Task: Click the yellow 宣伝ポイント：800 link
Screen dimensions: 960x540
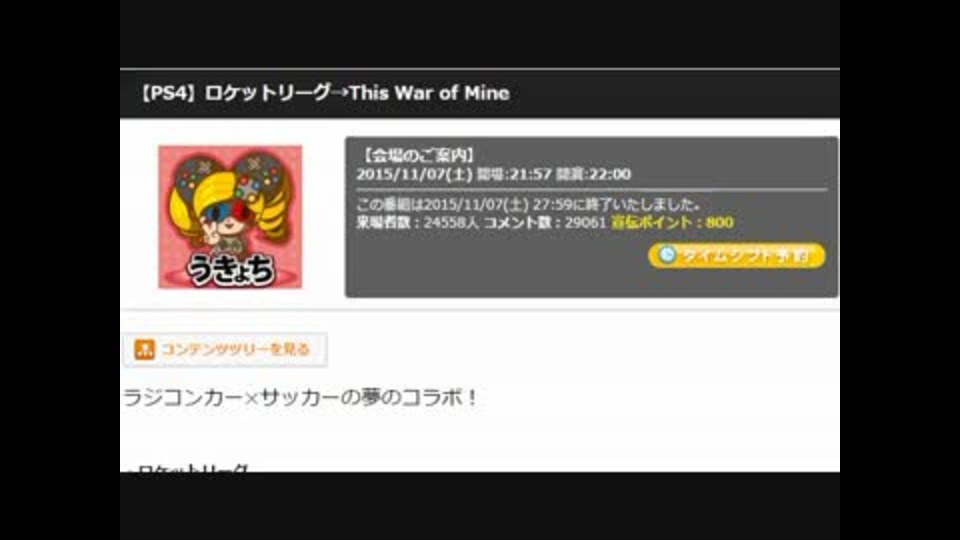Action: click(672, 222)
